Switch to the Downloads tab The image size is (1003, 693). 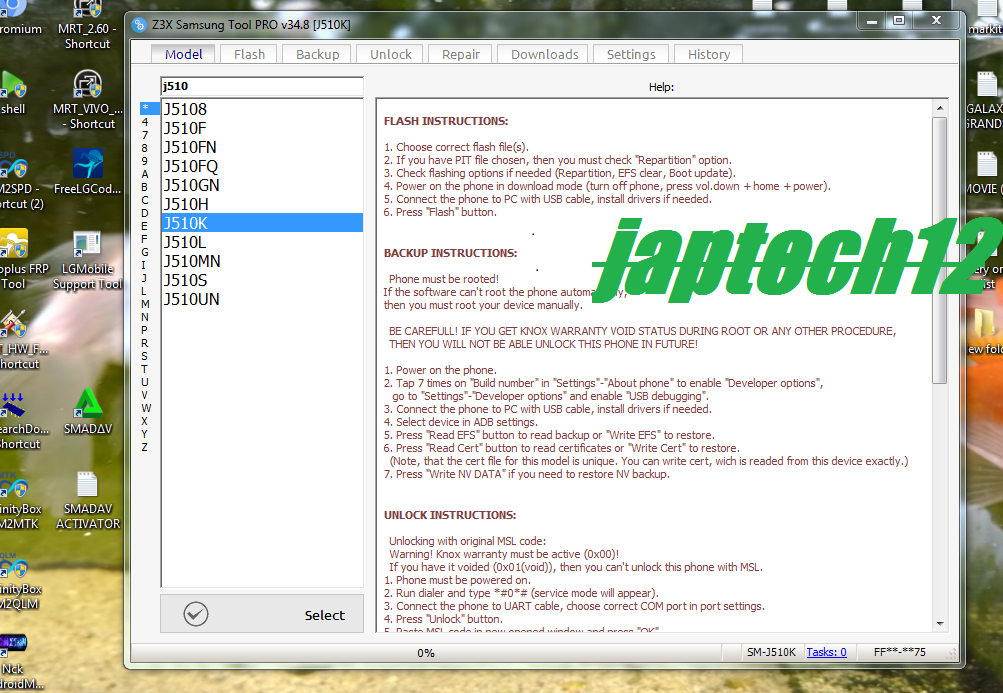(544, 54)
